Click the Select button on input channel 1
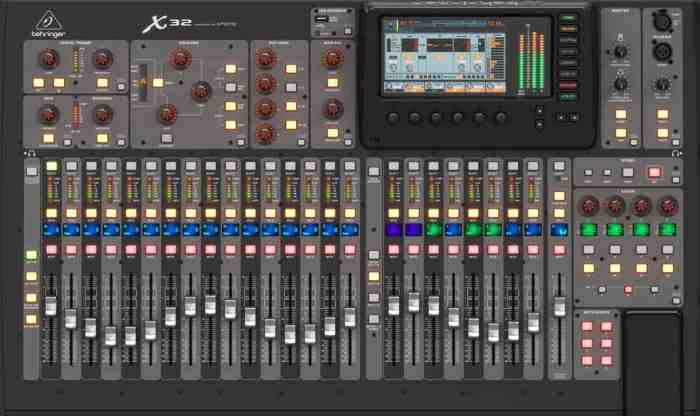This screenshot has width=700, height=416. point(51,166)
